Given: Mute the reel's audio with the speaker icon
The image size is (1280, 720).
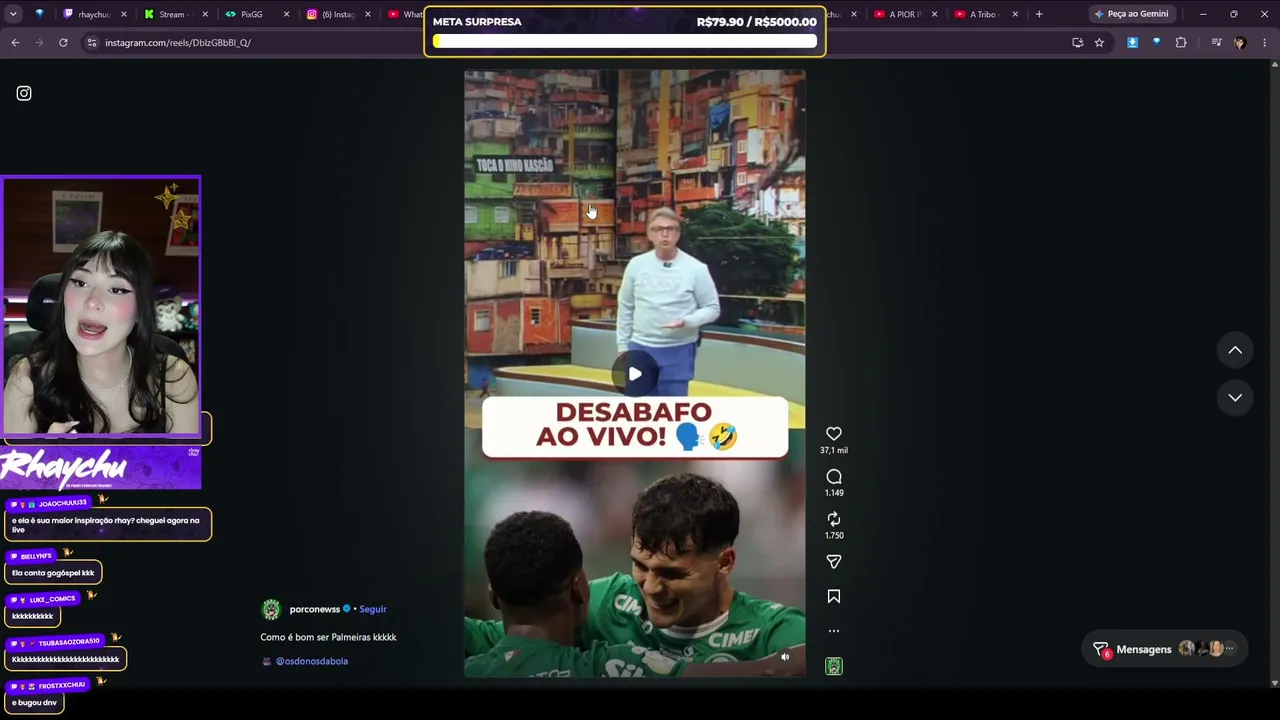Looking at the screenshot, I should 785,657.
